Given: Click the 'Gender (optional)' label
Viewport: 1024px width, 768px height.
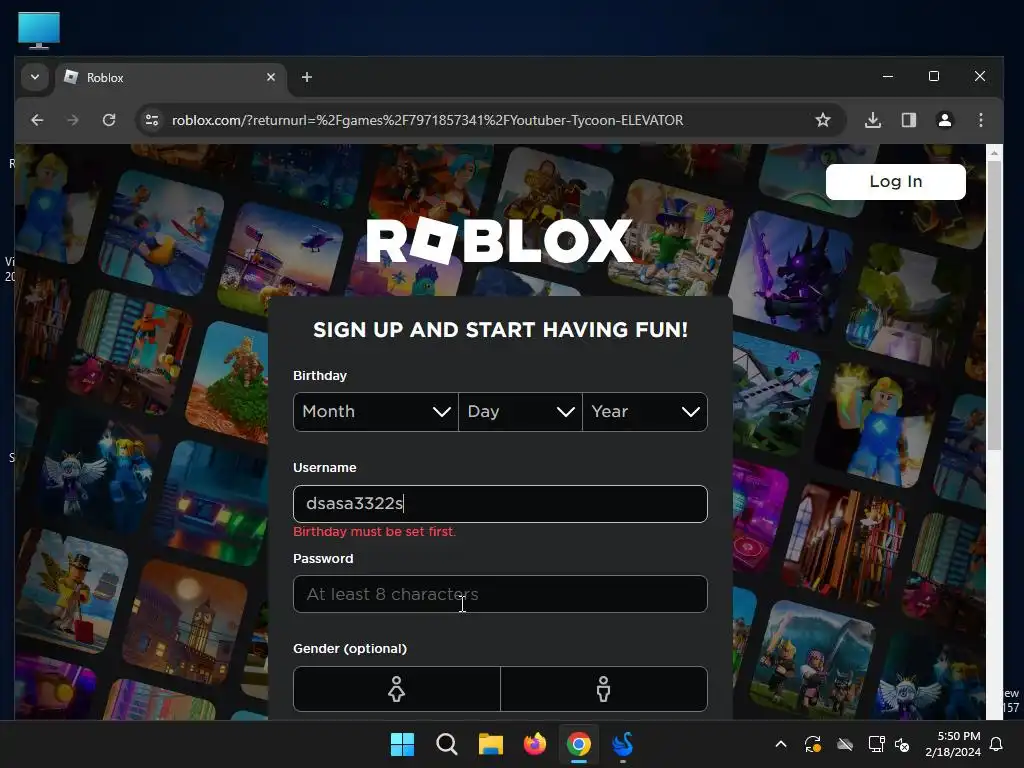Looking at the screenshot, I should tap(350, 648).
